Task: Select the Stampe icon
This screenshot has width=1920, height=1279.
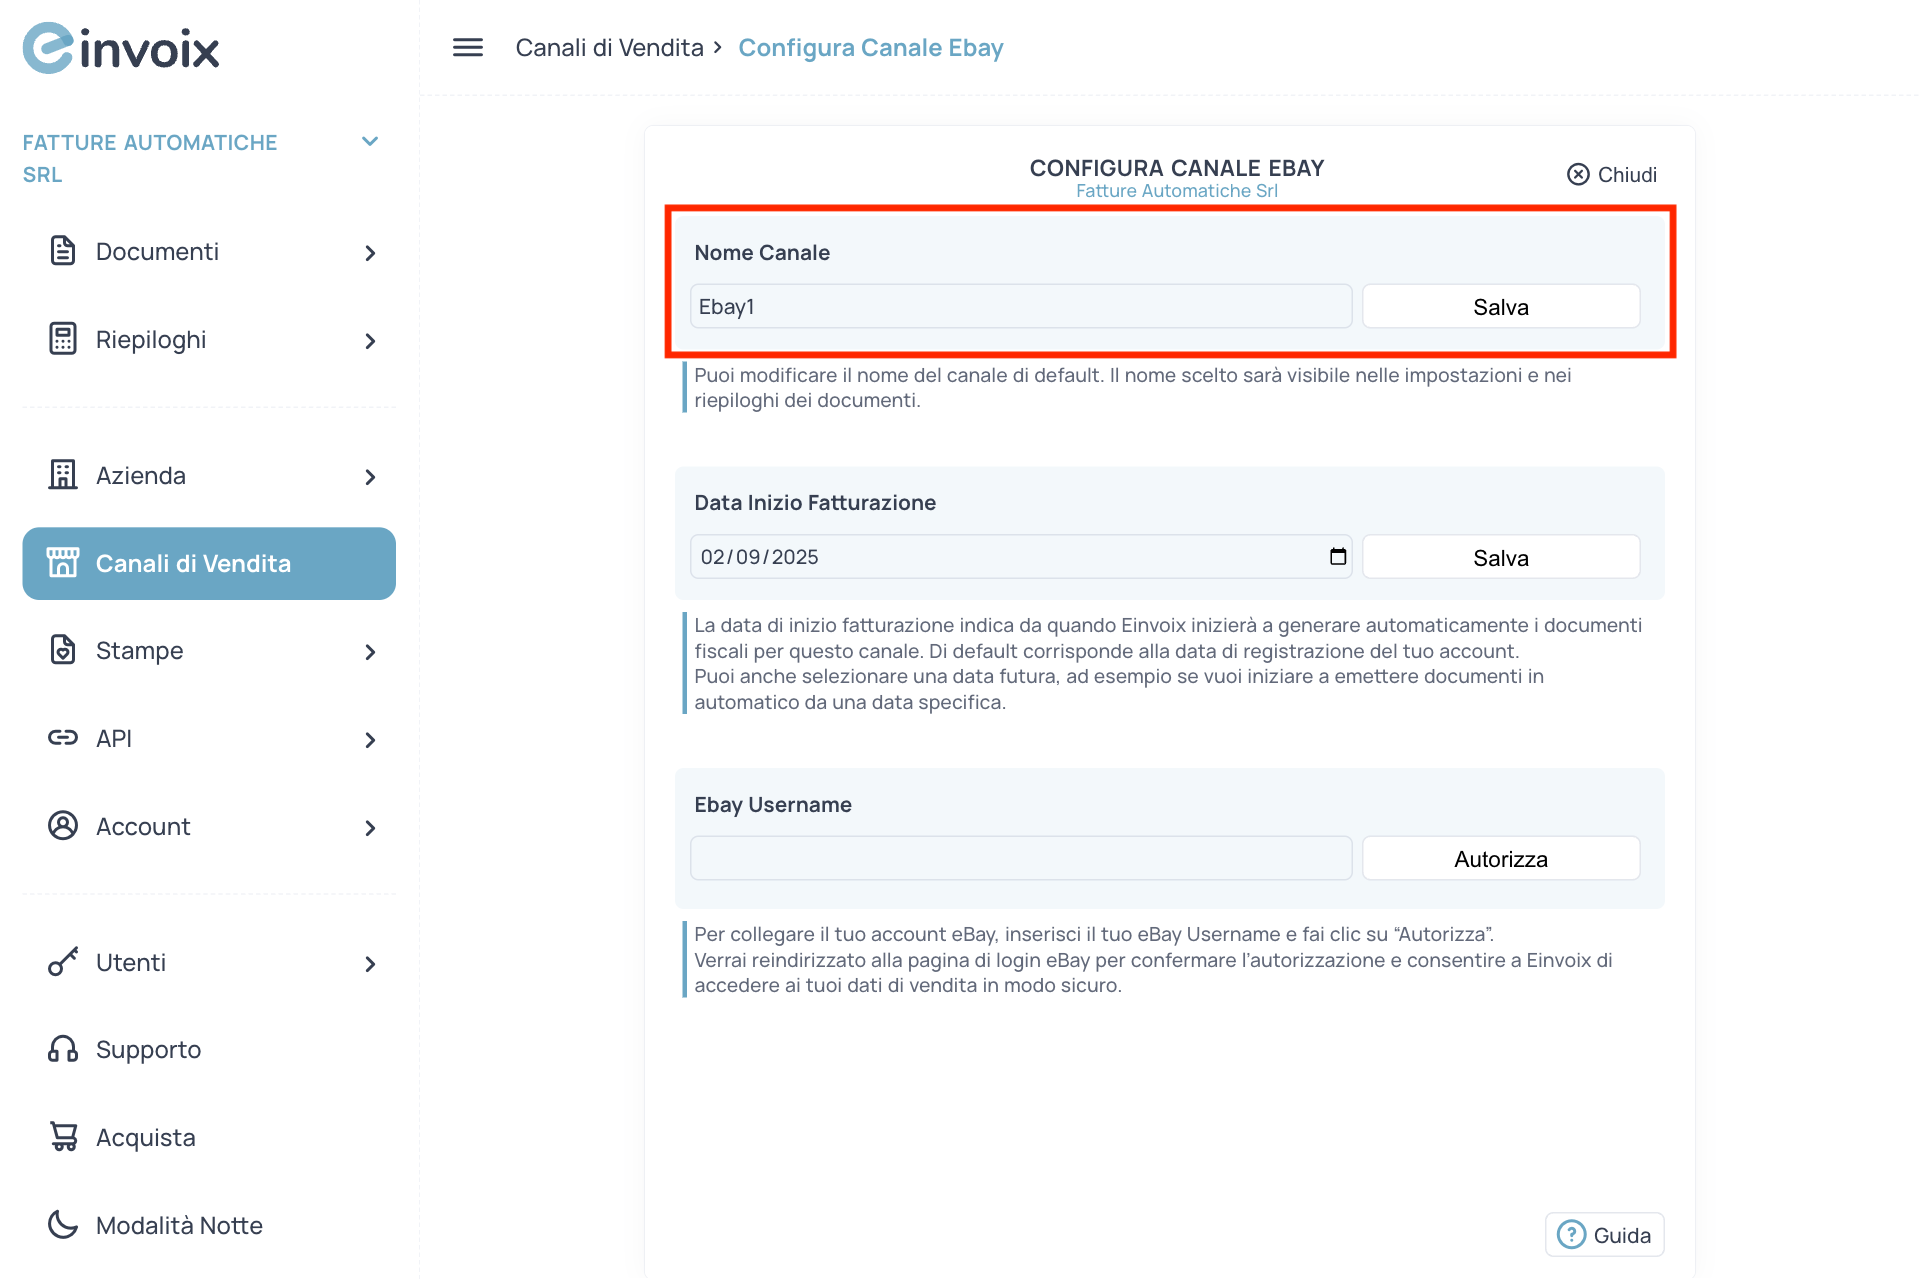Action: pos(63,650)
